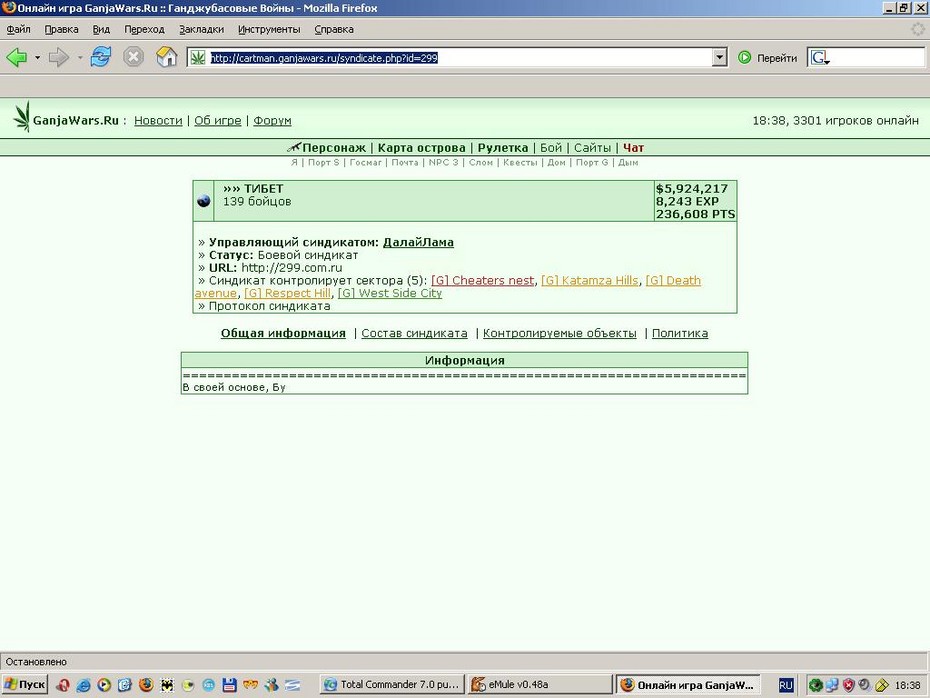Open the Google search engine selector

820,58
